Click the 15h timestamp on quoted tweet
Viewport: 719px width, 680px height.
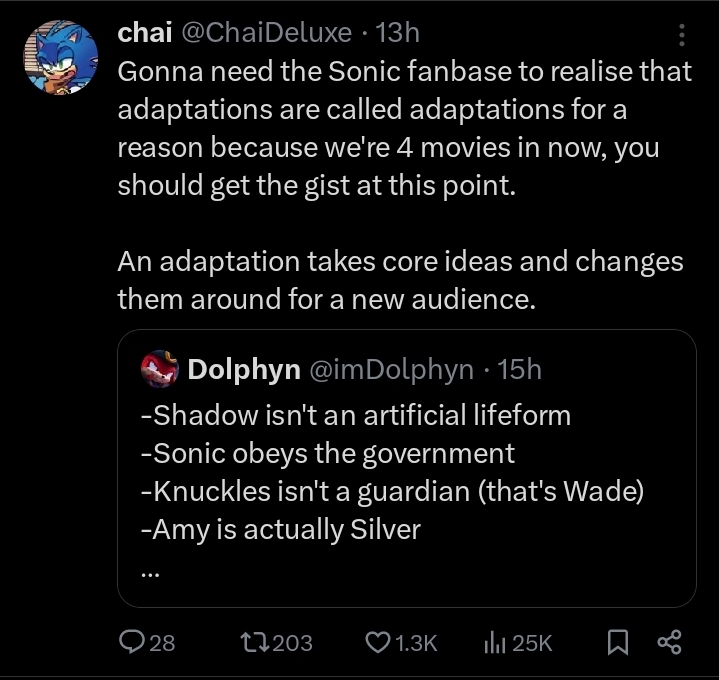pyautogui.click(x=519, y=369)
